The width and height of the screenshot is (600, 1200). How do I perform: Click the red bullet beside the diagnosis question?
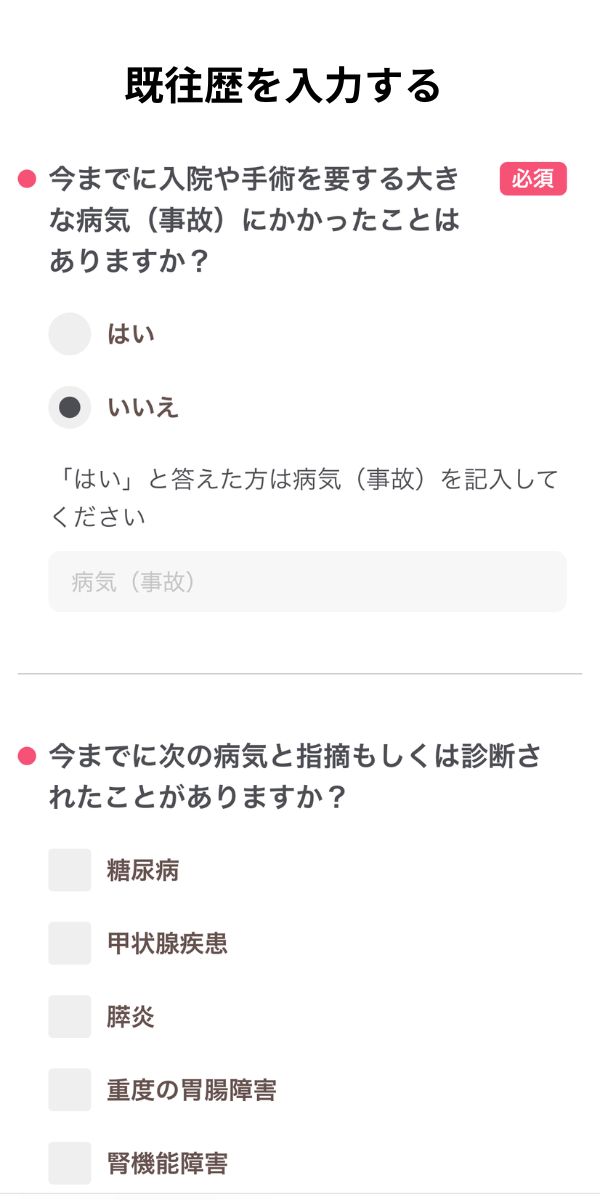pos(27,756)
